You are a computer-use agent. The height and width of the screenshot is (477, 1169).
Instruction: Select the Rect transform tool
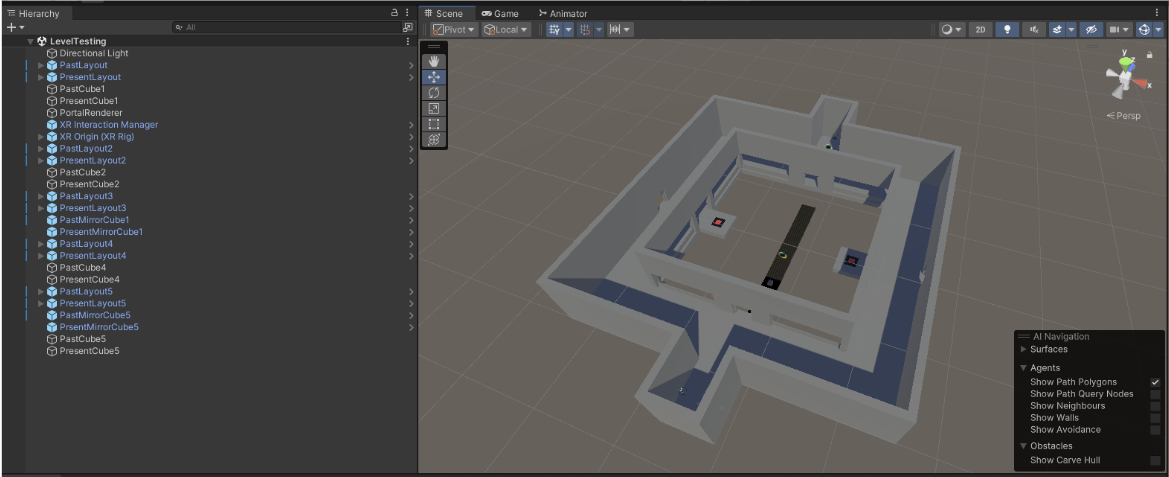pos(434,124)
